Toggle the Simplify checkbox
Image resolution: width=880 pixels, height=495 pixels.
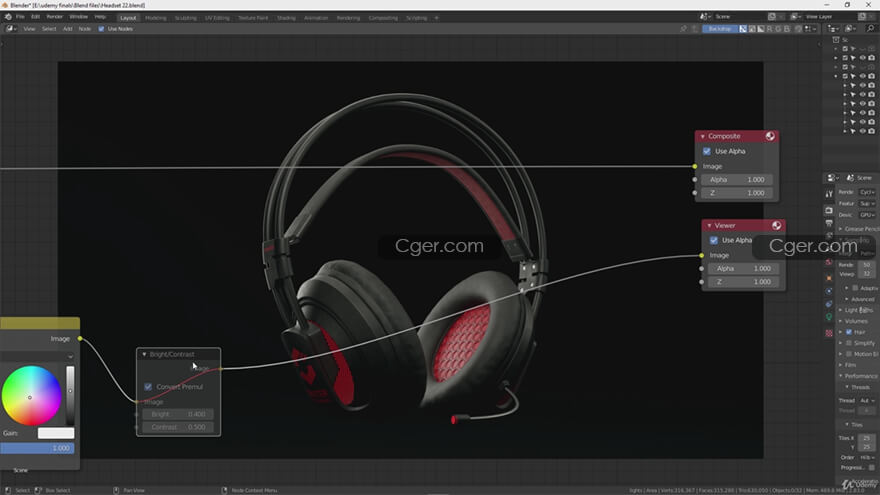[x=849, y=343]
